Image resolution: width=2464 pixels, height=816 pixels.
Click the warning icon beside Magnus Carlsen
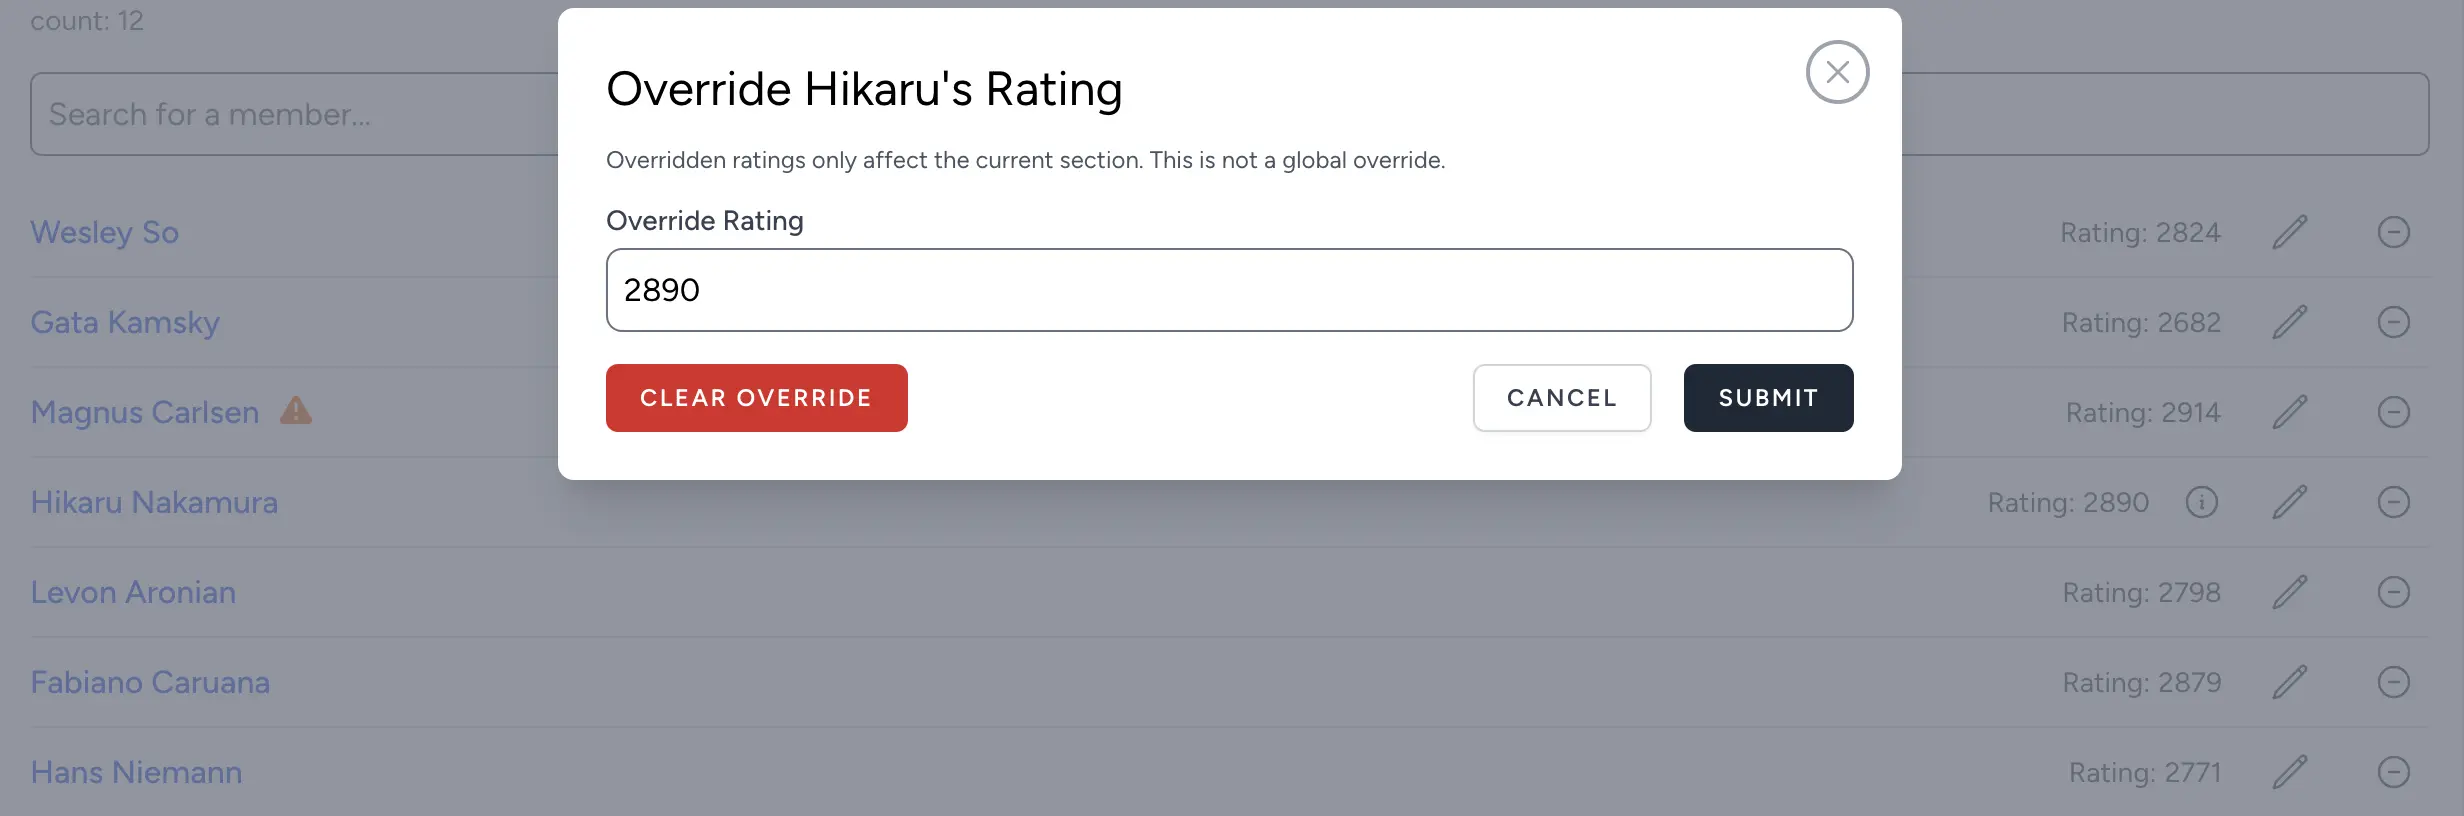pyautogui.click(x=296, y=410)
